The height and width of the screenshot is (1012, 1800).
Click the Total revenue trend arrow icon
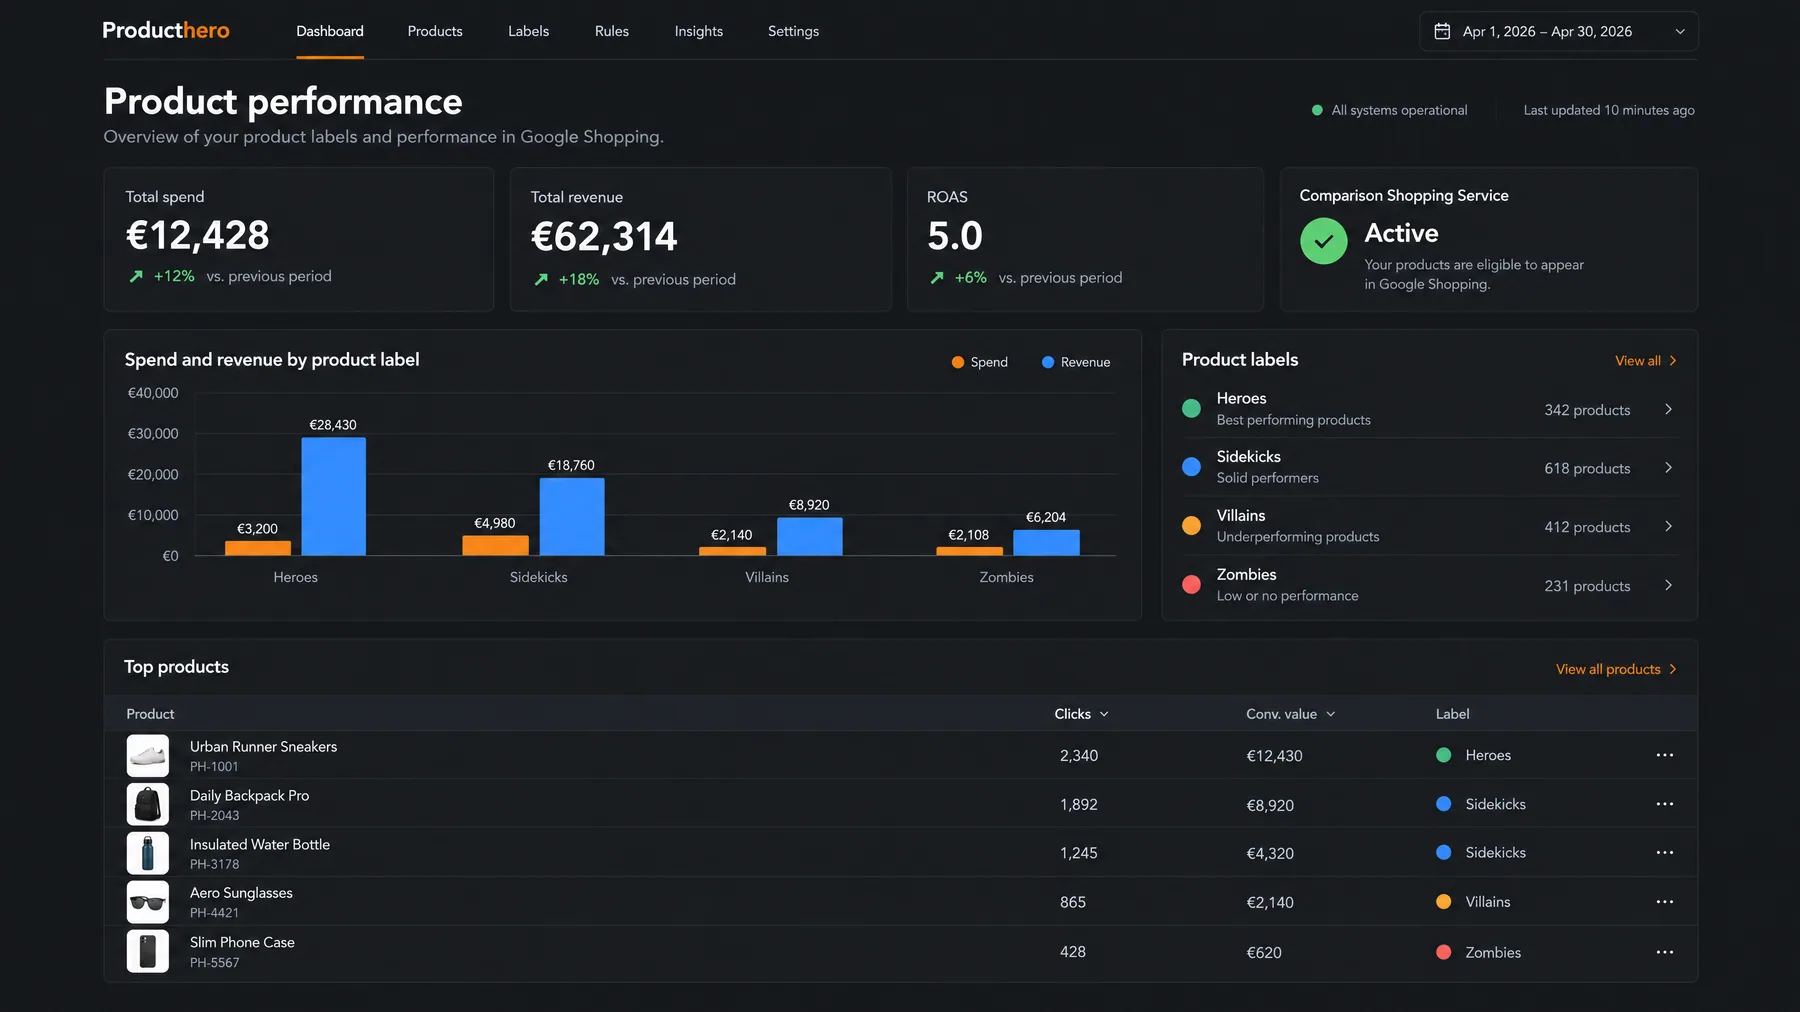coord(541,279)
